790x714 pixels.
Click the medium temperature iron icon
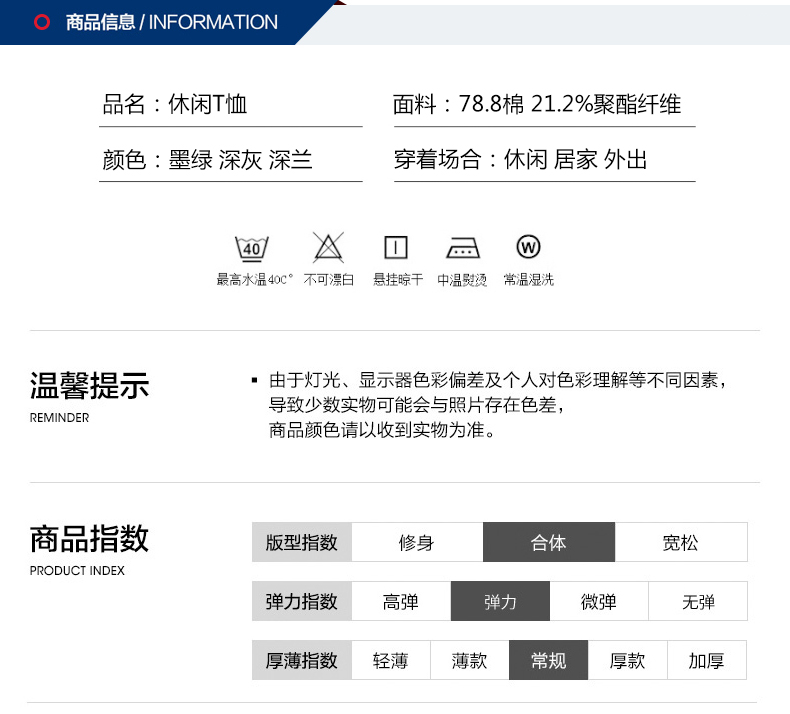click(x=462, y=248)
